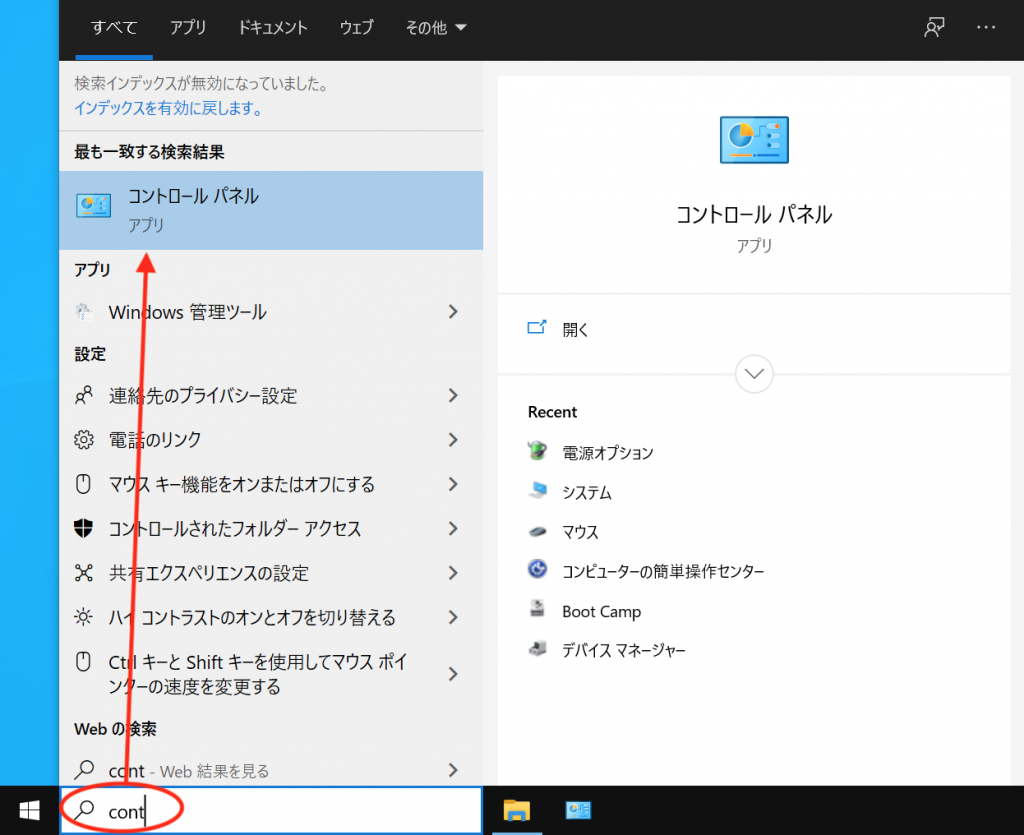The height and width of the screenshot is (835, 1024).
Task: Open the コントロール パネル best match result
Action: pos(271,210)
